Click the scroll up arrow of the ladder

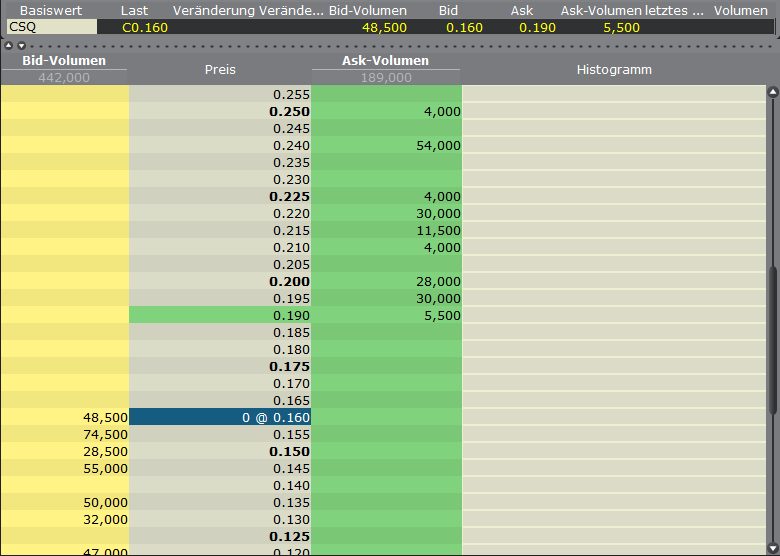tap(772, 92)
